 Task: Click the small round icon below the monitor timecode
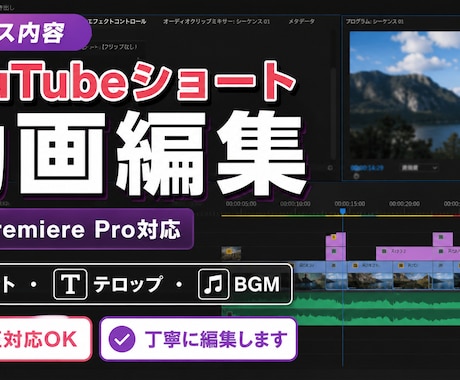tap(356, 176)
